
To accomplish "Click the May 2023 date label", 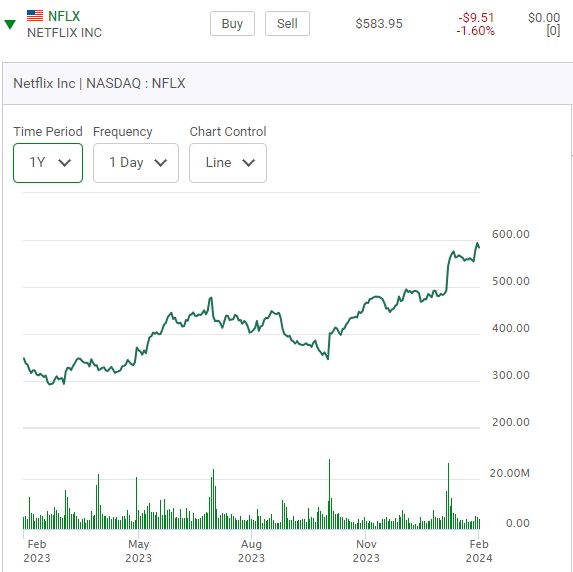I will point(138,551).
